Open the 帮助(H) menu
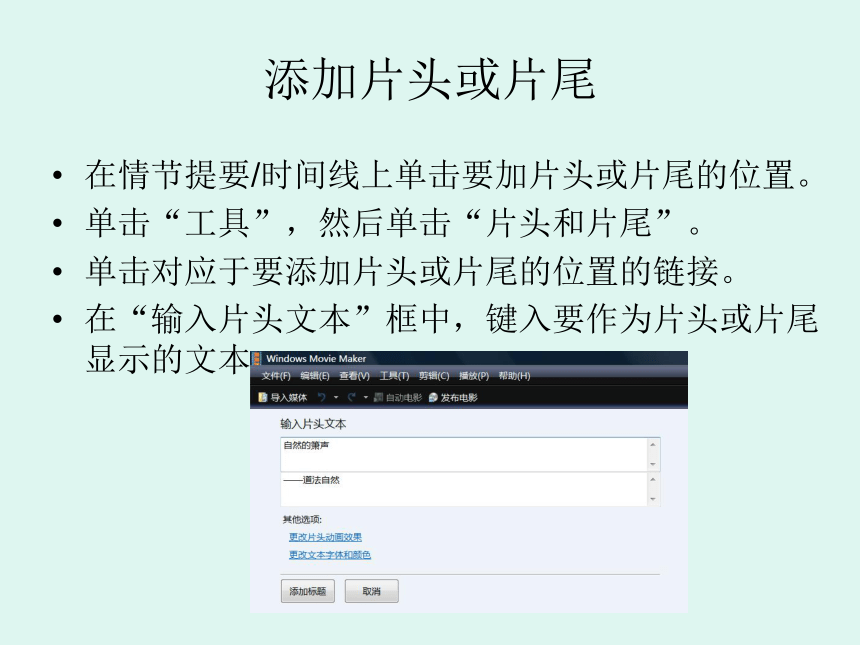The image size is (860, 645). (514, 376)
